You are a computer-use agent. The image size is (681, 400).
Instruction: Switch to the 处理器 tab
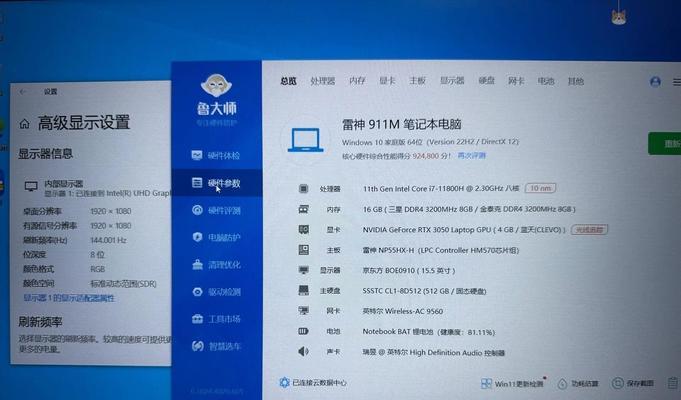pos(323,81)
